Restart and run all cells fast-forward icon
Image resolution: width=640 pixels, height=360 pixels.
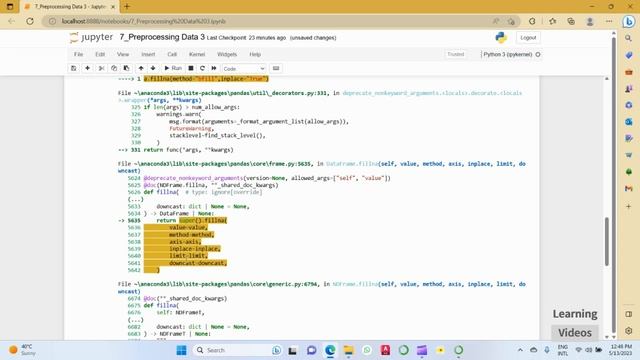pyautogui.click(x=214, y=68)
